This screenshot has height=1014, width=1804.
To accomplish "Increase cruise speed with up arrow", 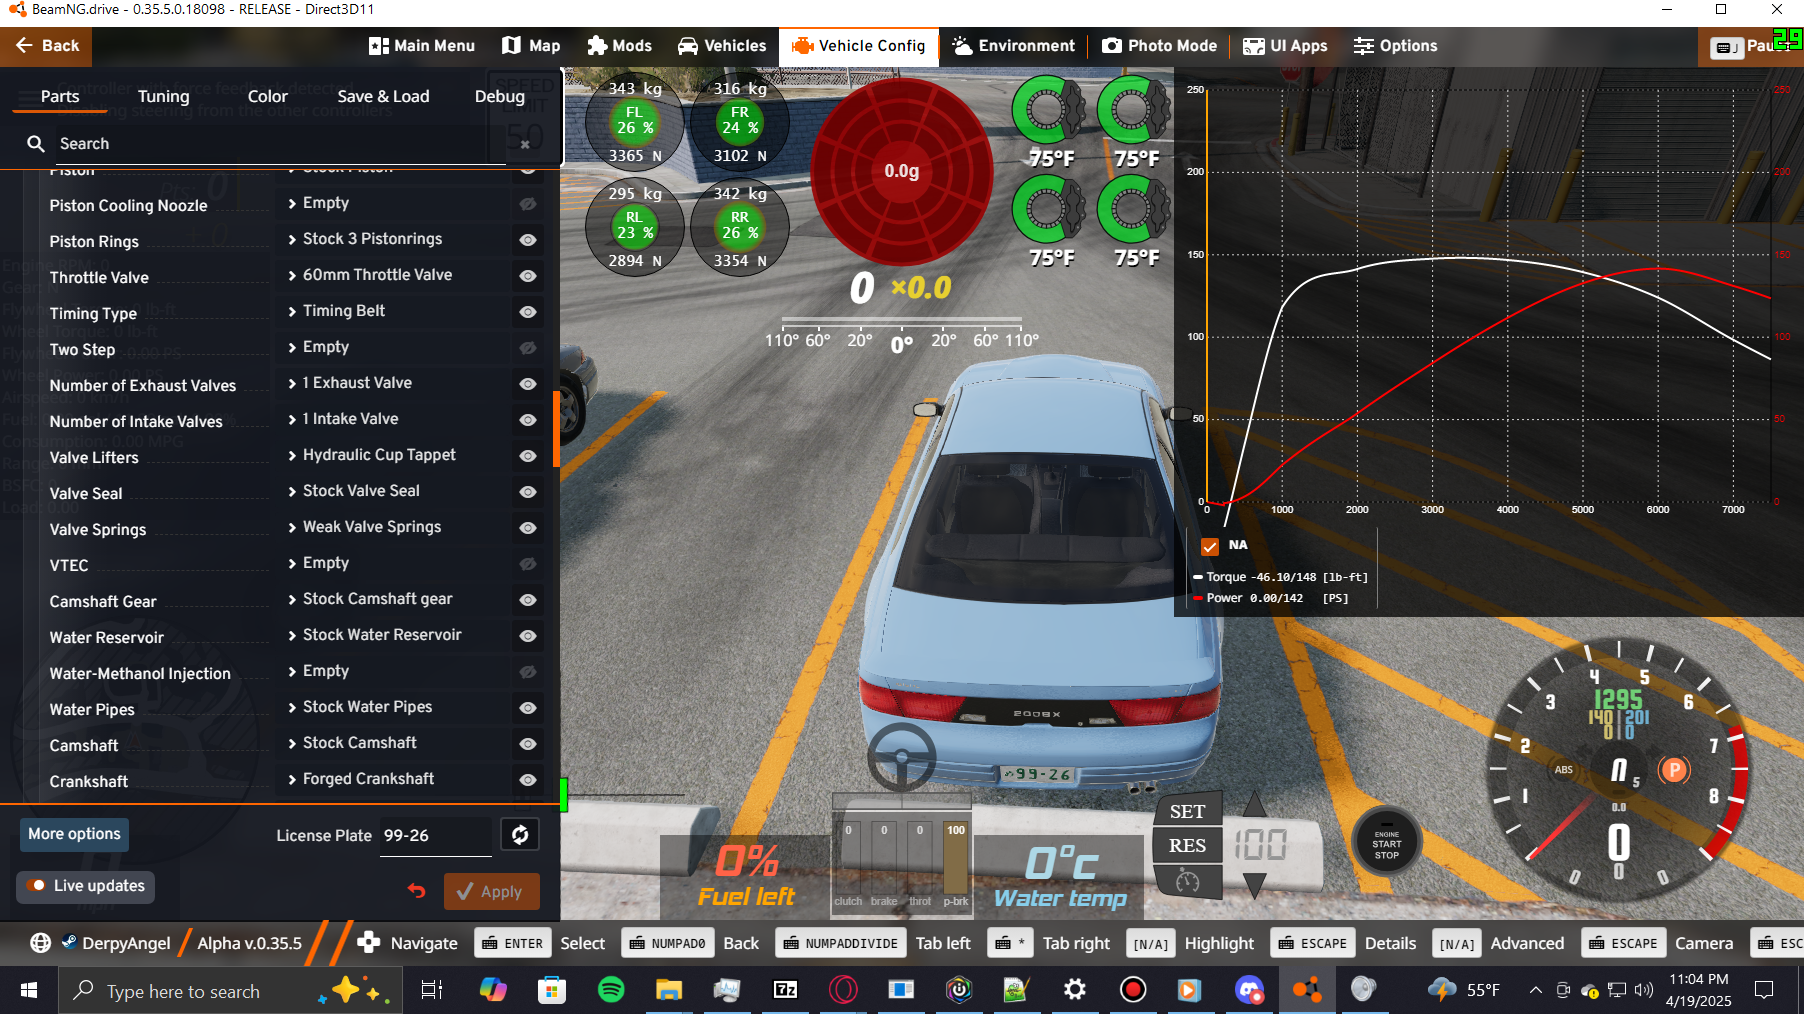I will [1254, 805].
